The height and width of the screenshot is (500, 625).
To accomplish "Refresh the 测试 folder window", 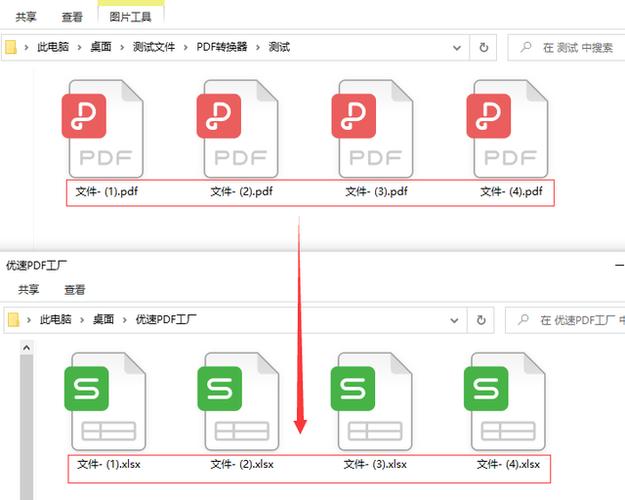I will pyautogui.click(x=483, y=47).
